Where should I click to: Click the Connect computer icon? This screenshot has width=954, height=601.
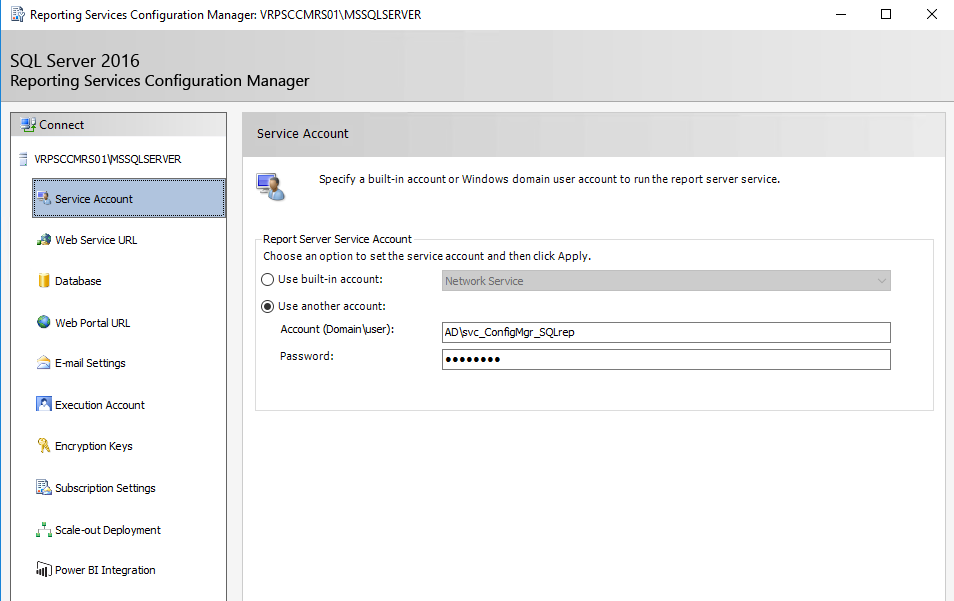click(x=28, y=125)
